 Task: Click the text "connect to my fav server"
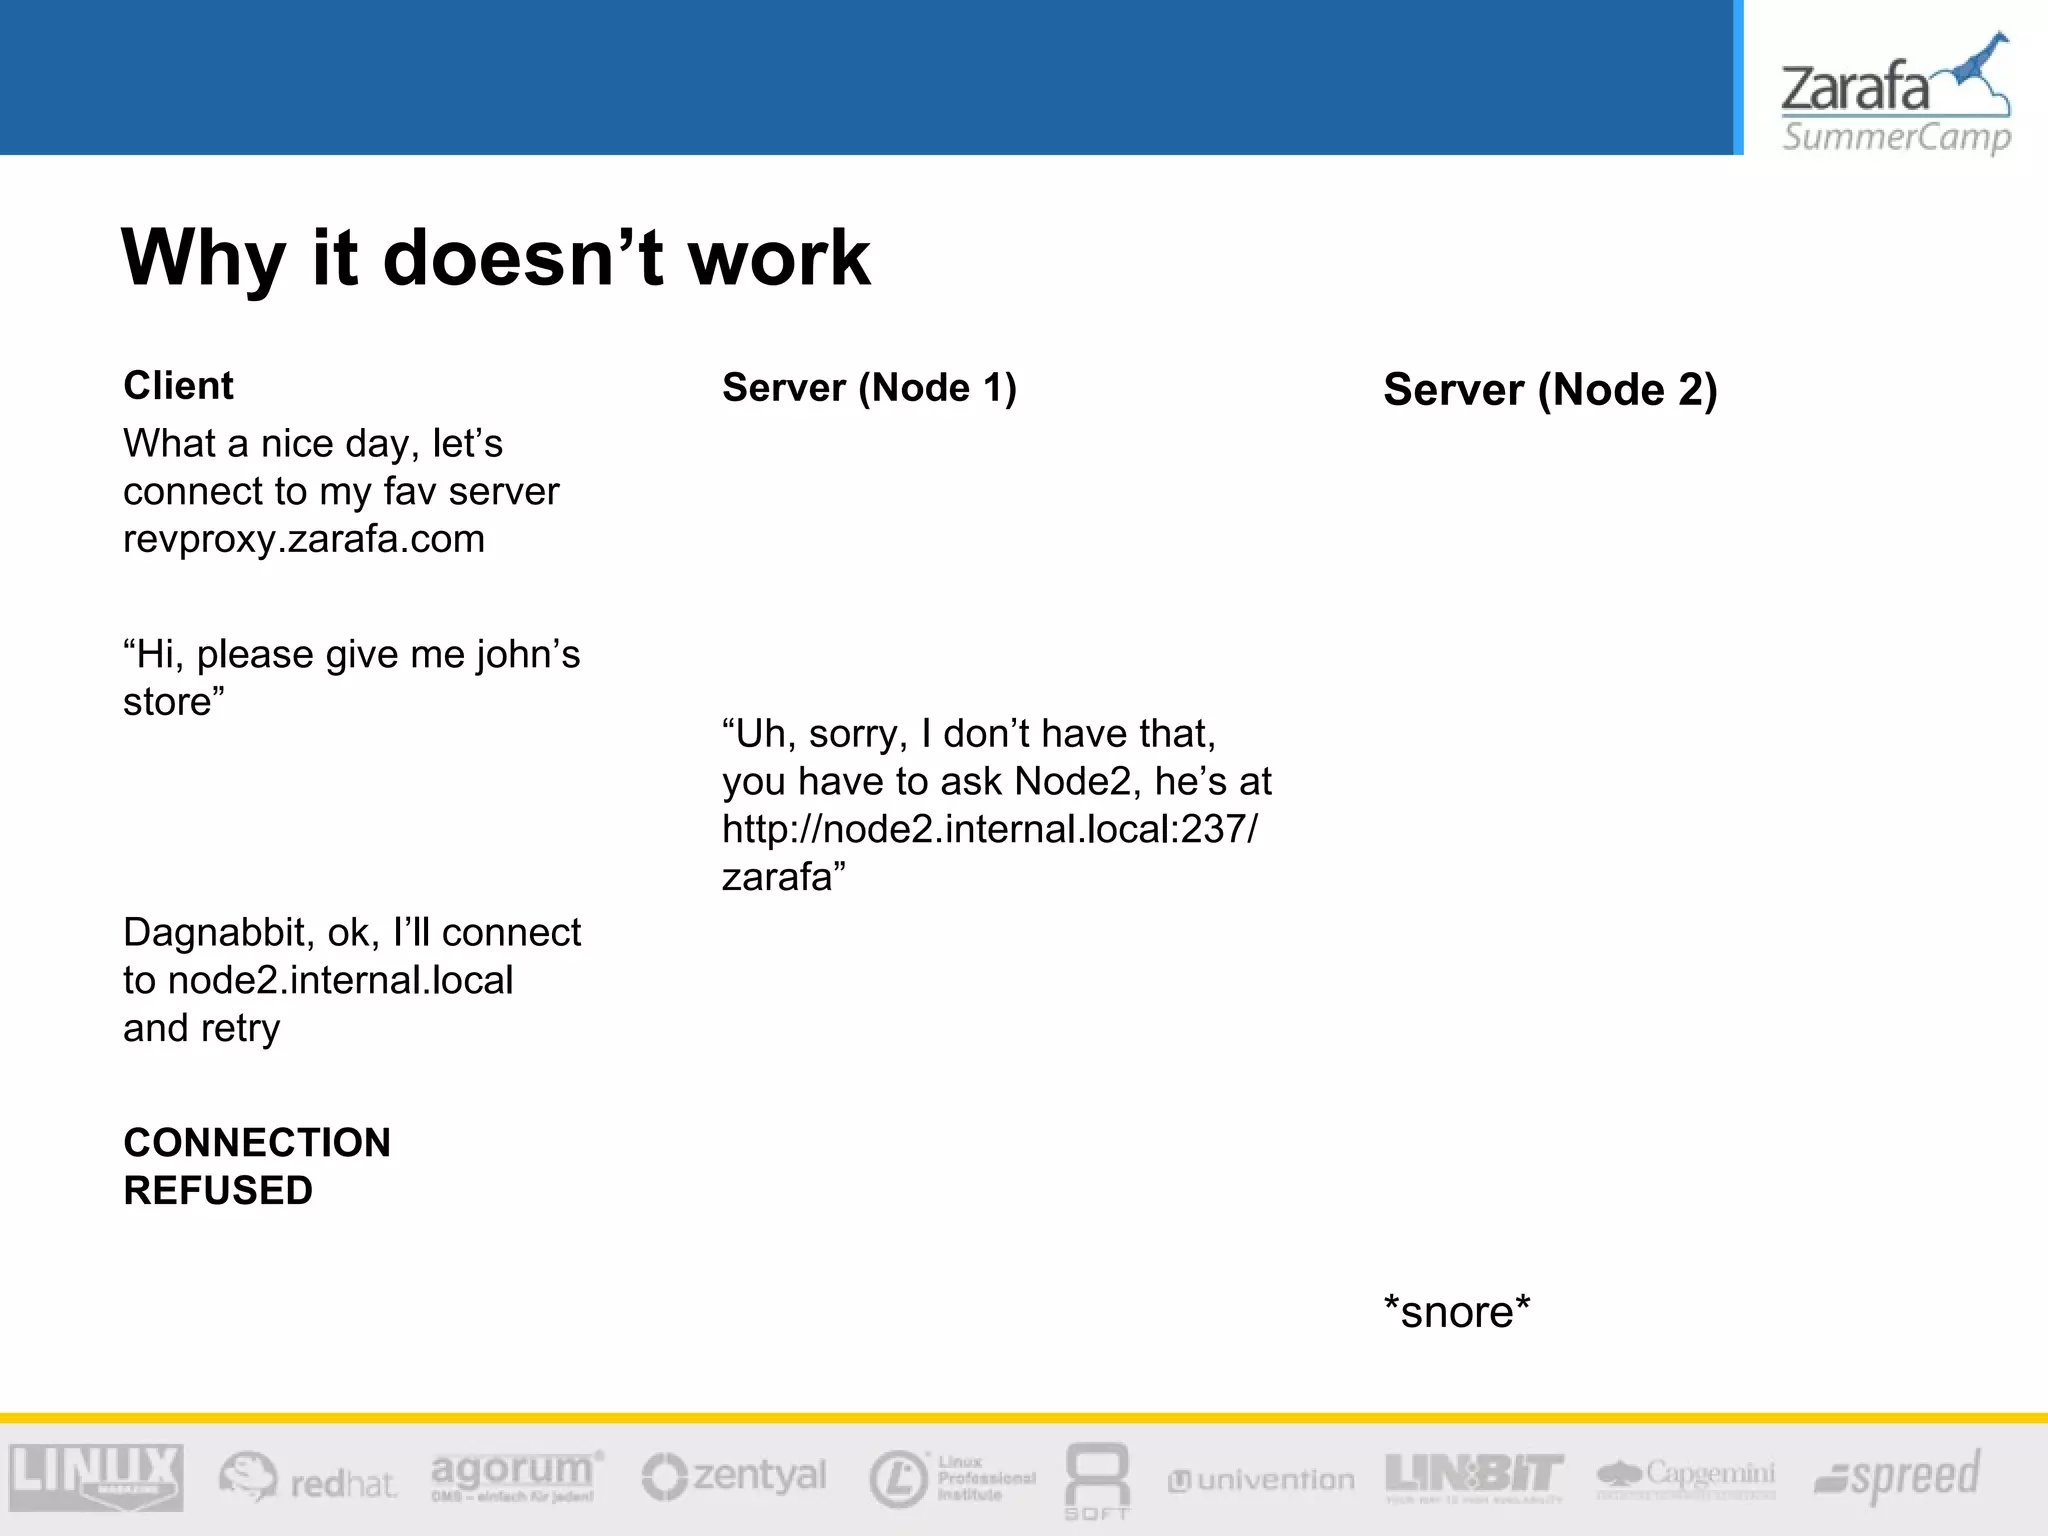341,492
